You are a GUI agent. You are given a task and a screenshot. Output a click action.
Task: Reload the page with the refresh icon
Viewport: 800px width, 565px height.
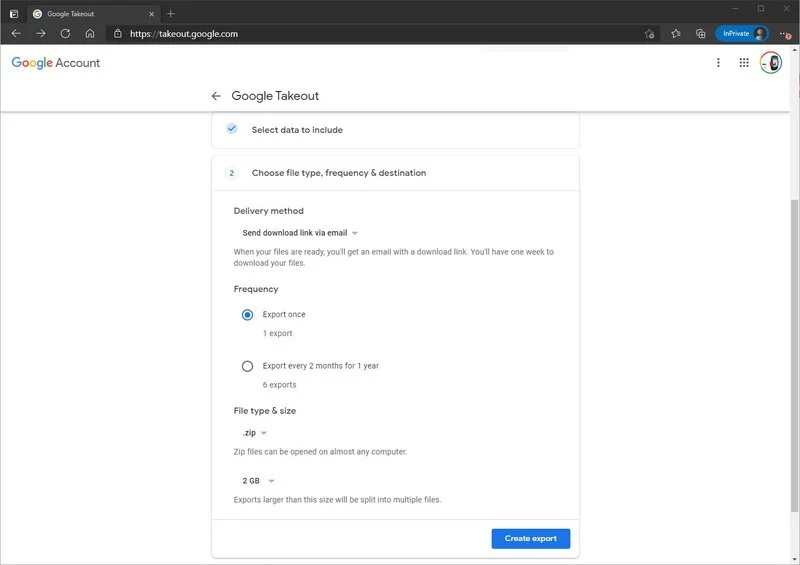65,34
